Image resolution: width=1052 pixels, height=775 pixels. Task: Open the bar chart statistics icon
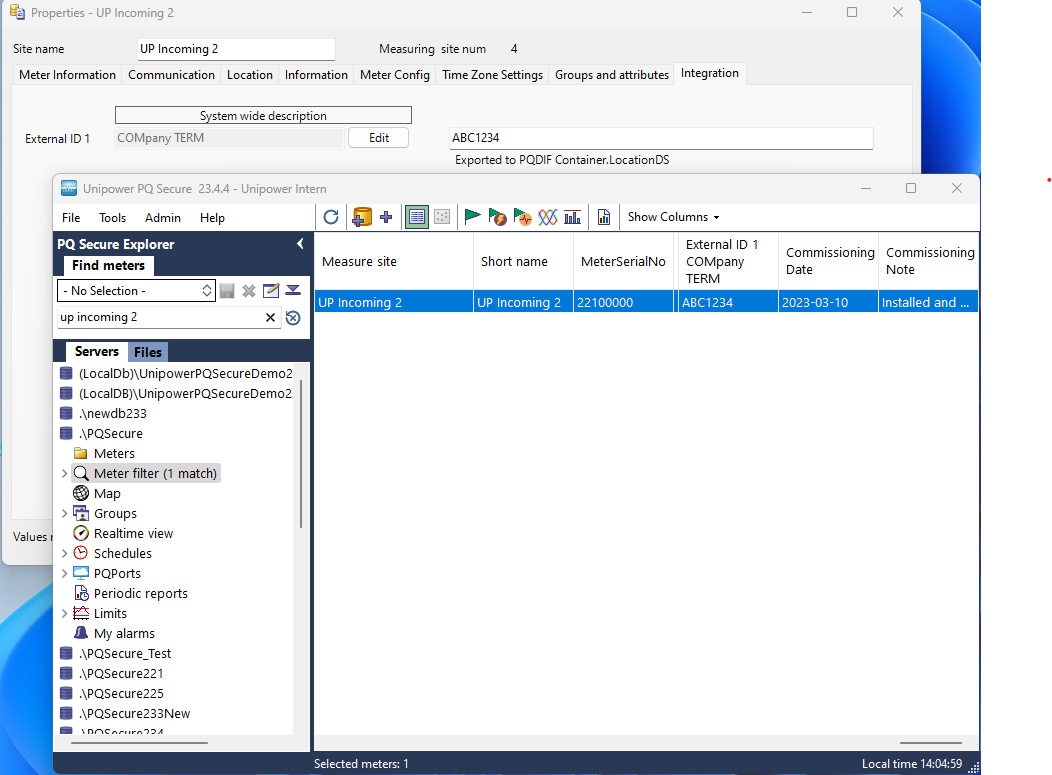coord(572,217)
